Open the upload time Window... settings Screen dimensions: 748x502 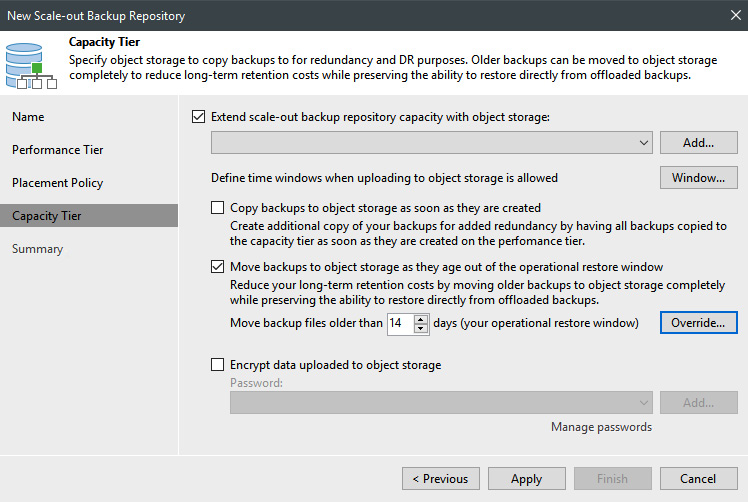[x=698, y=178]
